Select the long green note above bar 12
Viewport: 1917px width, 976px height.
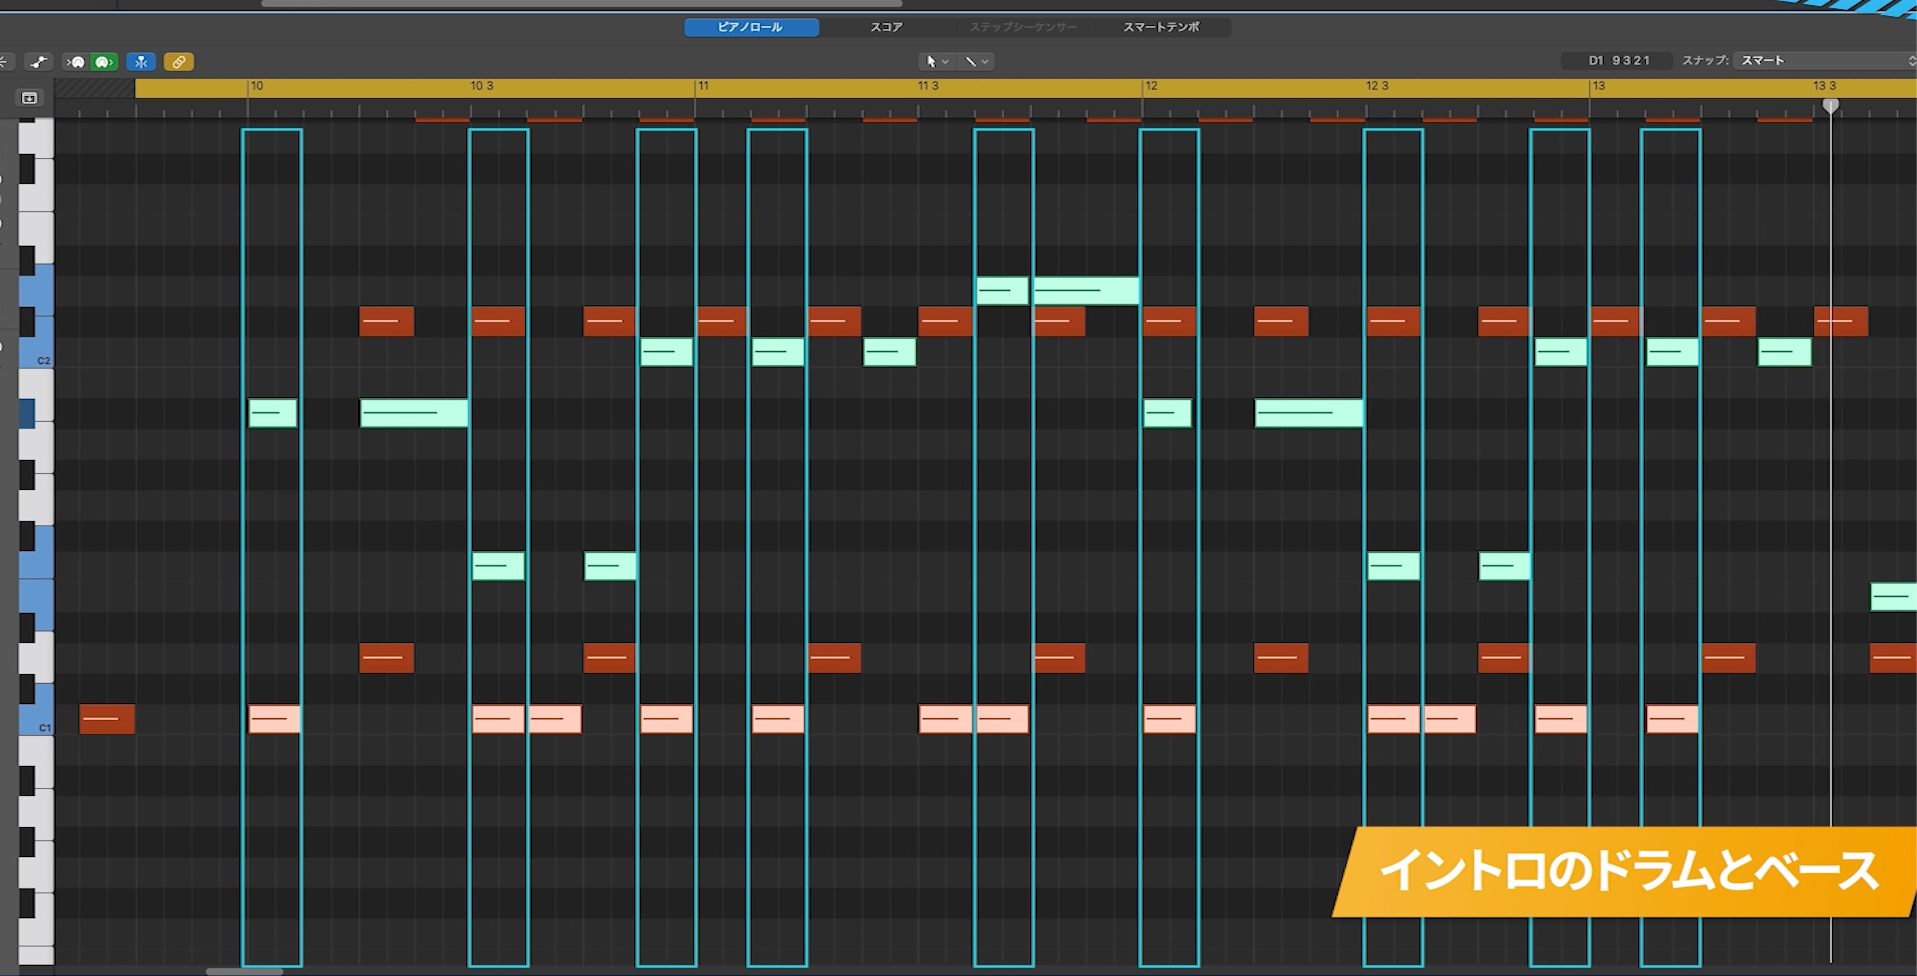point(1086,291)
